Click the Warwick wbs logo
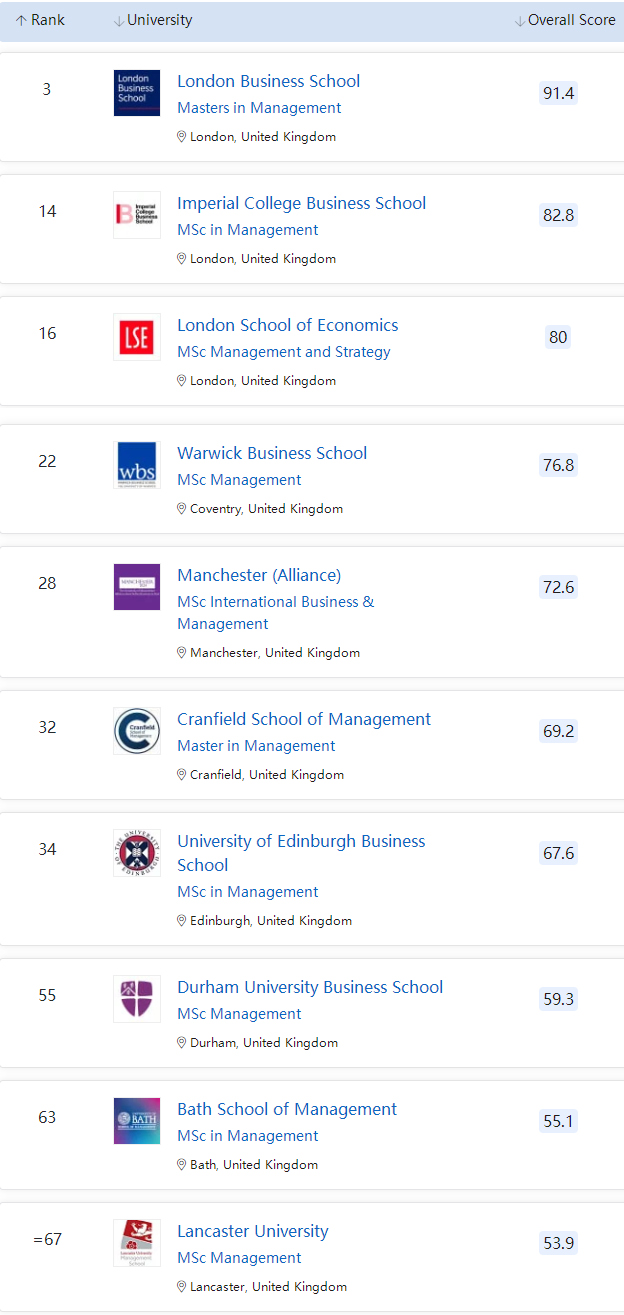 [x=136, y=465]
